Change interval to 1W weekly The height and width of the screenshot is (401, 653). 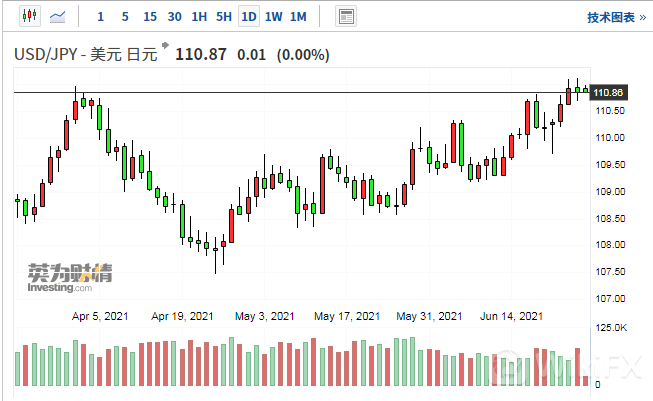(273, 17)
